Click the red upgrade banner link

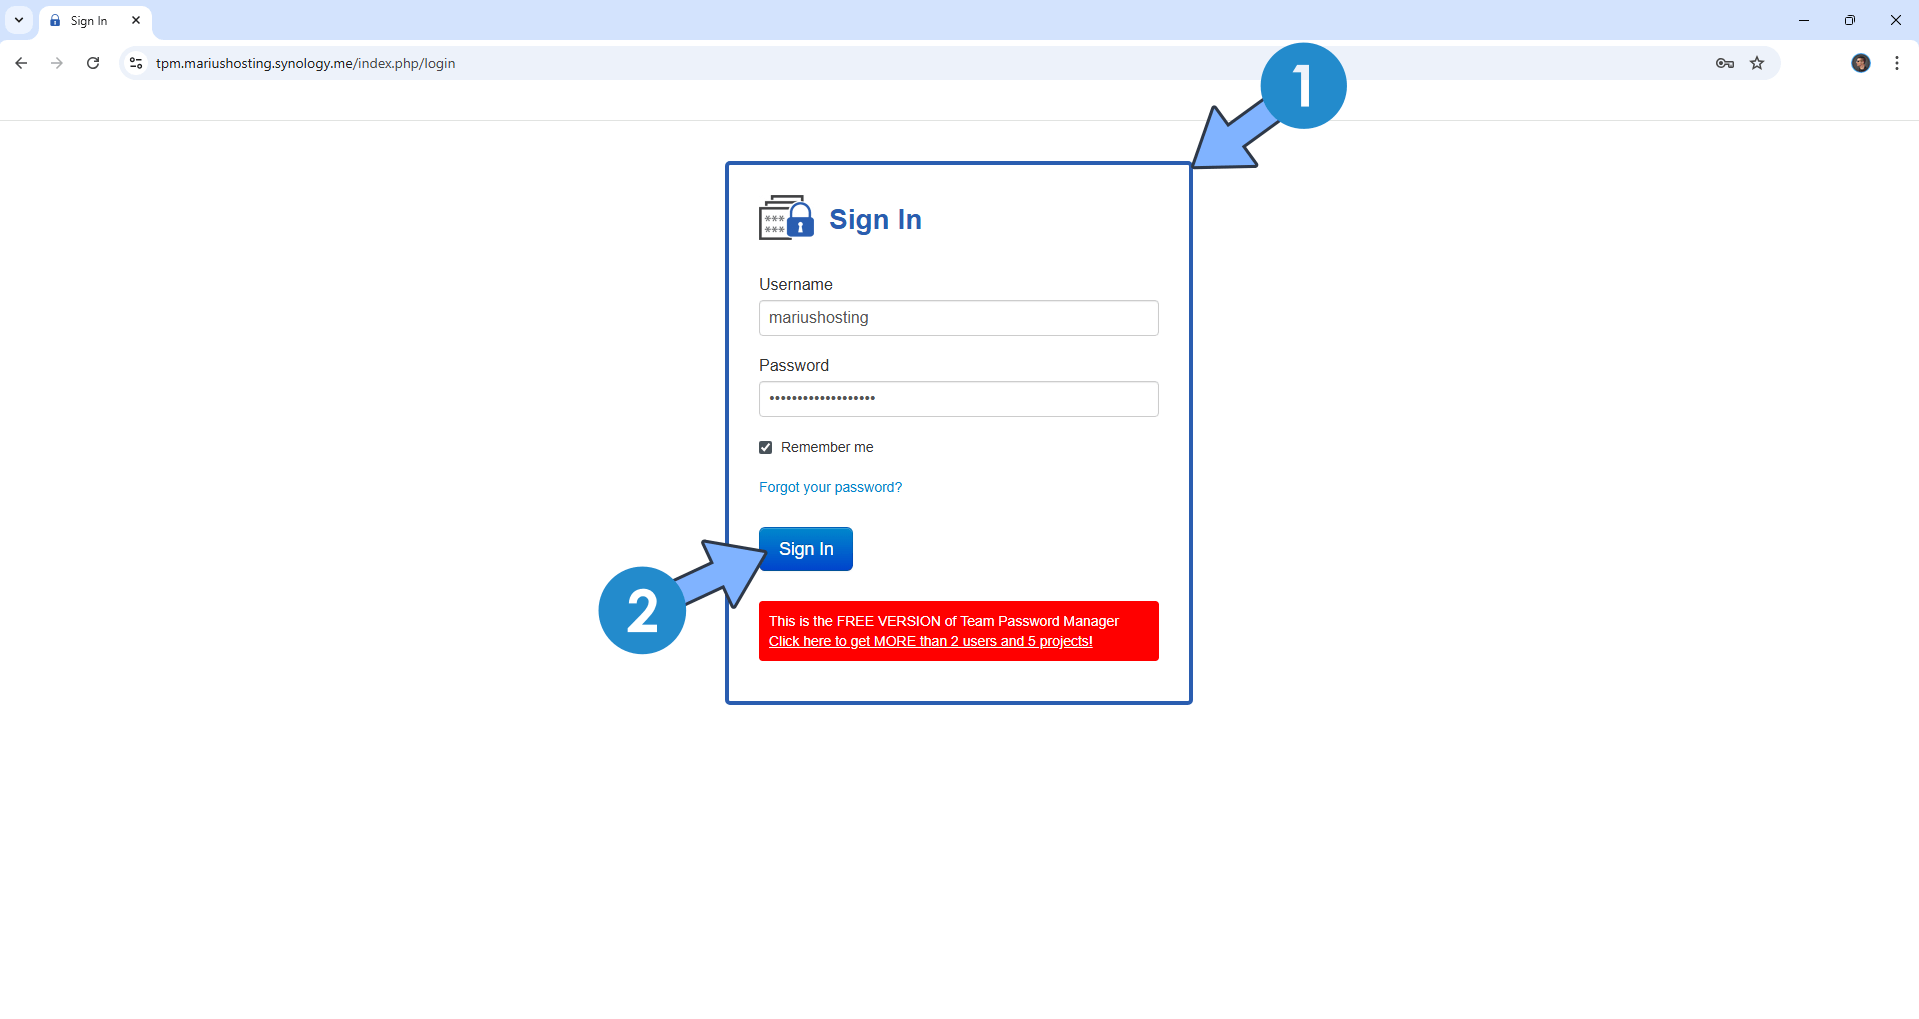pyautogui.click(x=929, y=641)
